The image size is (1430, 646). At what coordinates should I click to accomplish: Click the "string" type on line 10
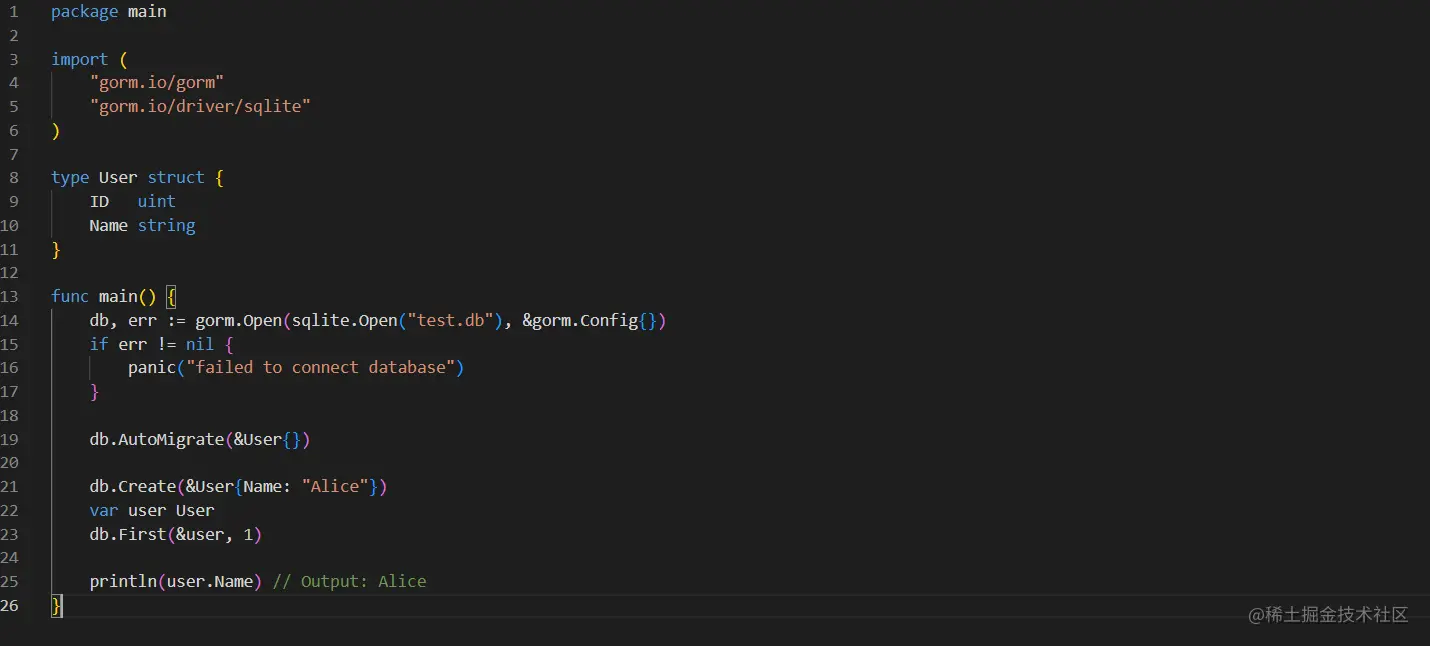(167, 225)
